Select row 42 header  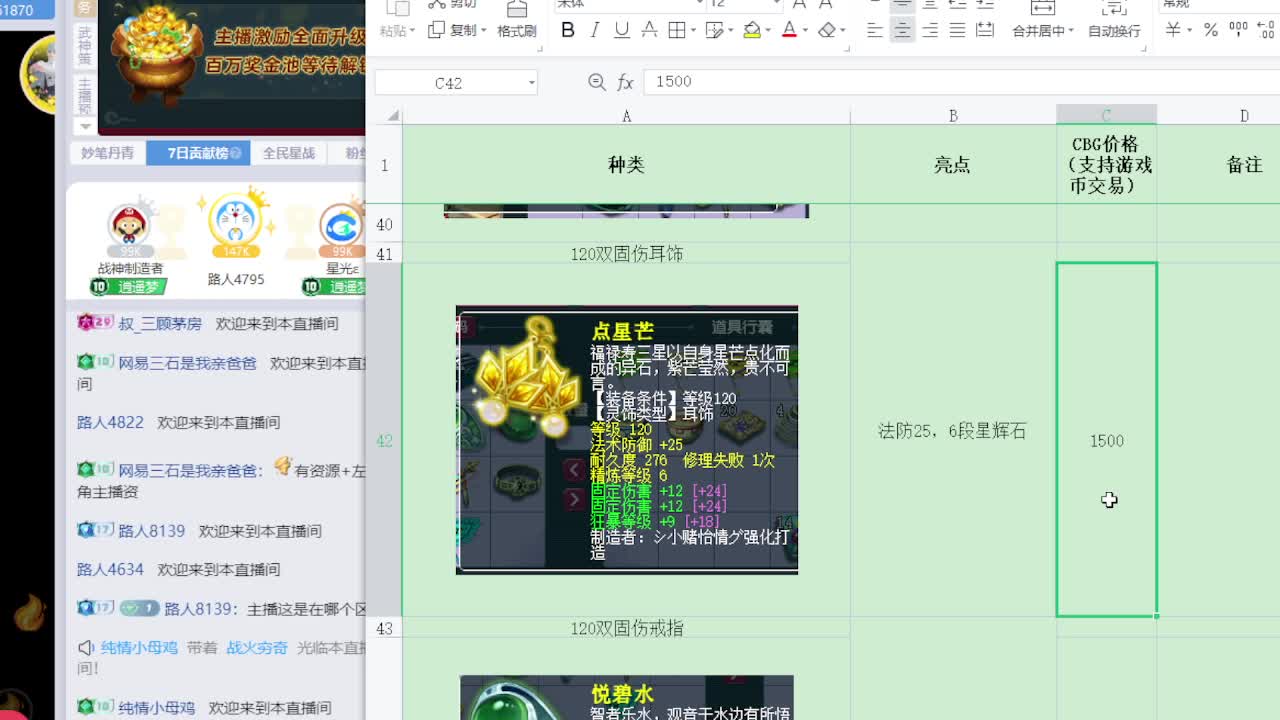pos(384,440)
